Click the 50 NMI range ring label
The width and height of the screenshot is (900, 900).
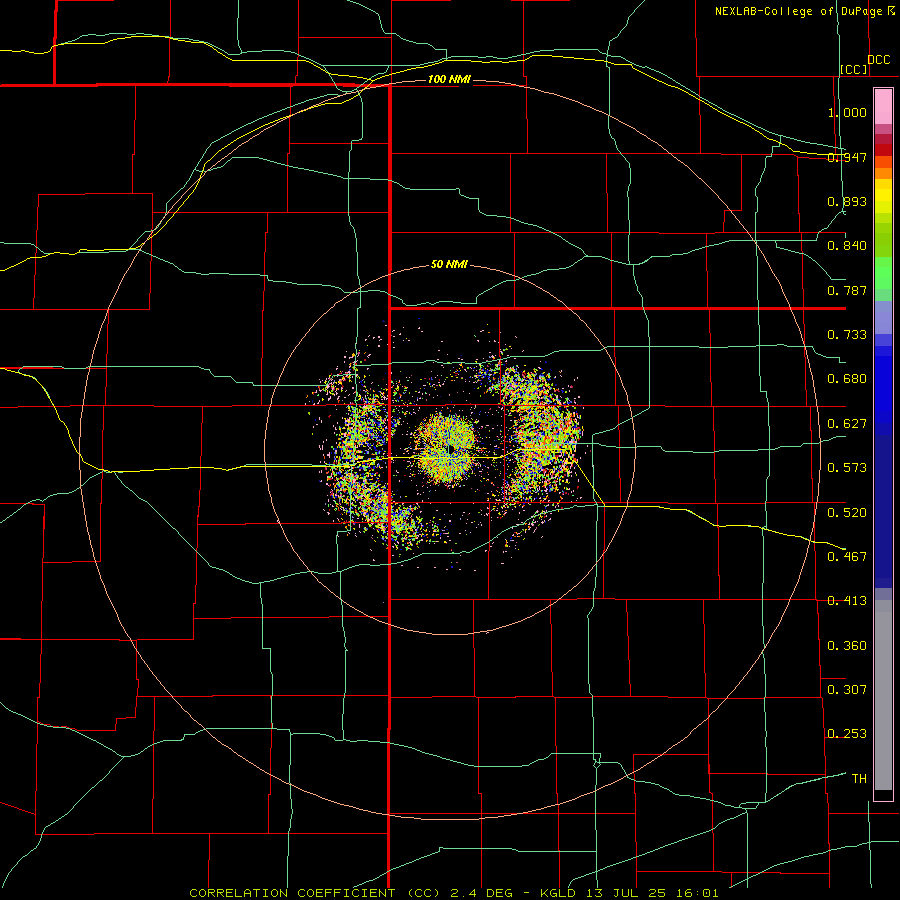449,264
